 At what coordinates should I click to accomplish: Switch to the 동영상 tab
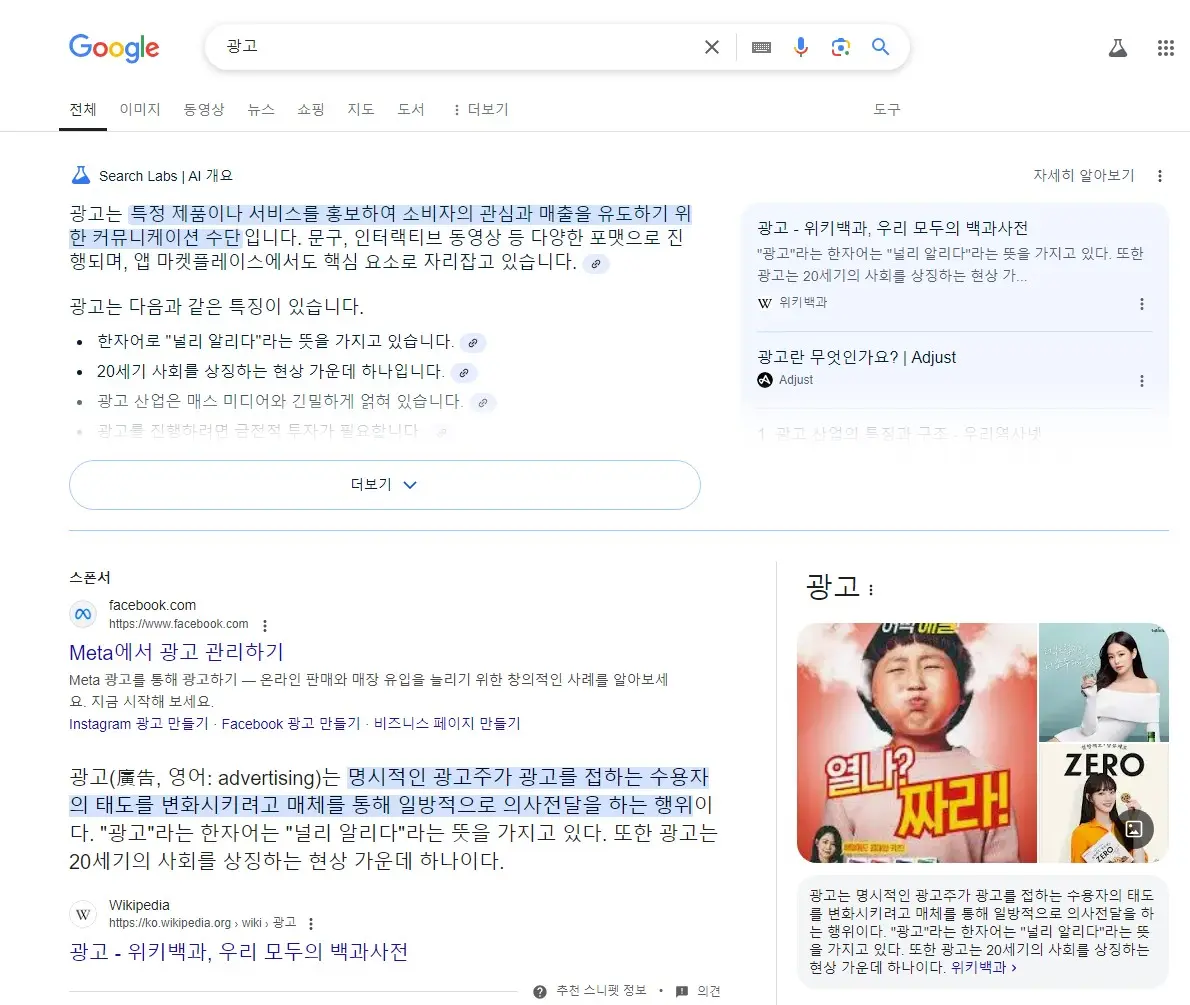pos(204,110)
